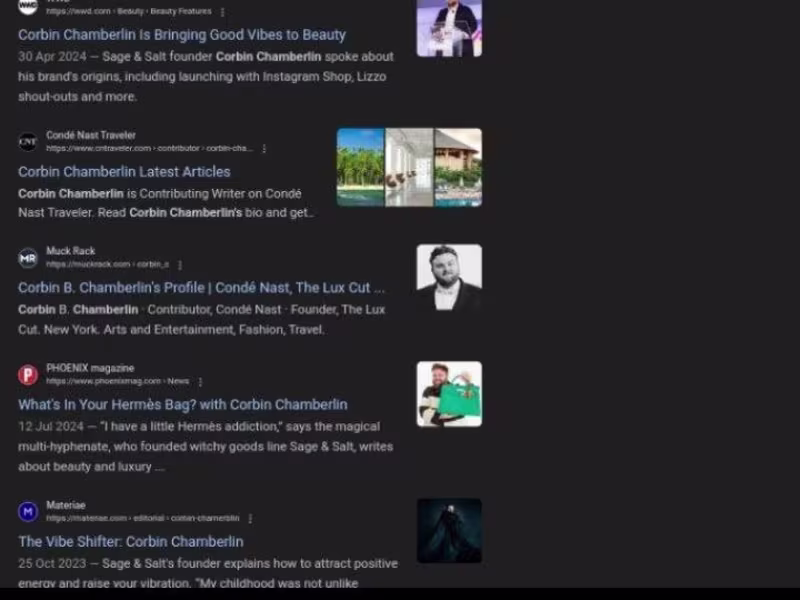Open the WWD result thumbnail image
800x600 pixels.
449,28
